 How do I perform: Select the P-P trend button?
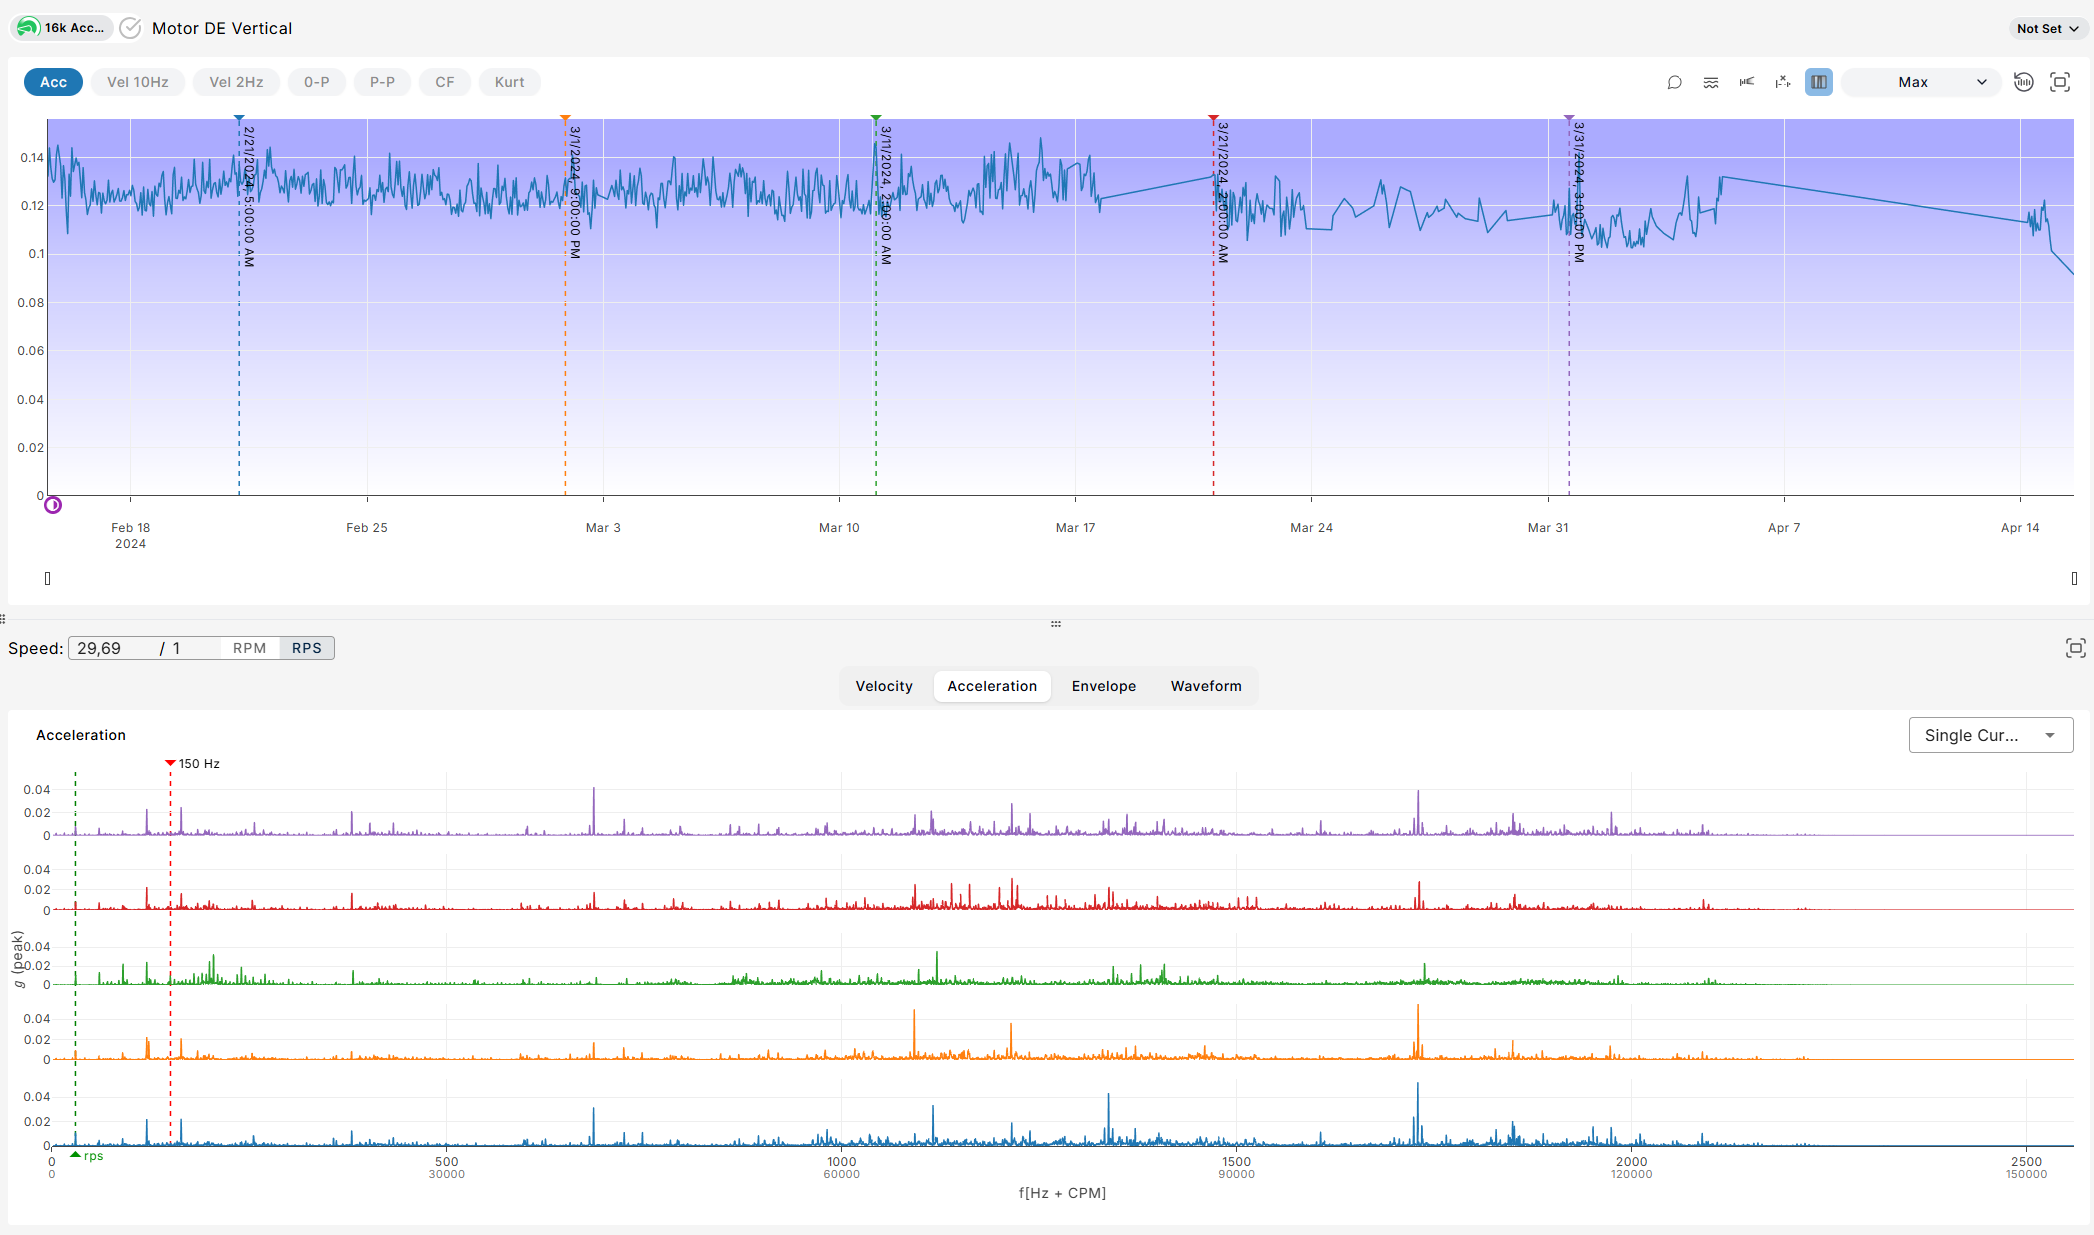[382, 82]
